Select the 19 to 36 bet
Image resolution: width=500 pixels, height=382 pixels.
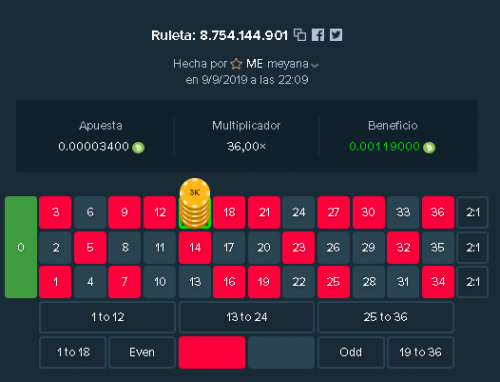(x=420, y=352)
